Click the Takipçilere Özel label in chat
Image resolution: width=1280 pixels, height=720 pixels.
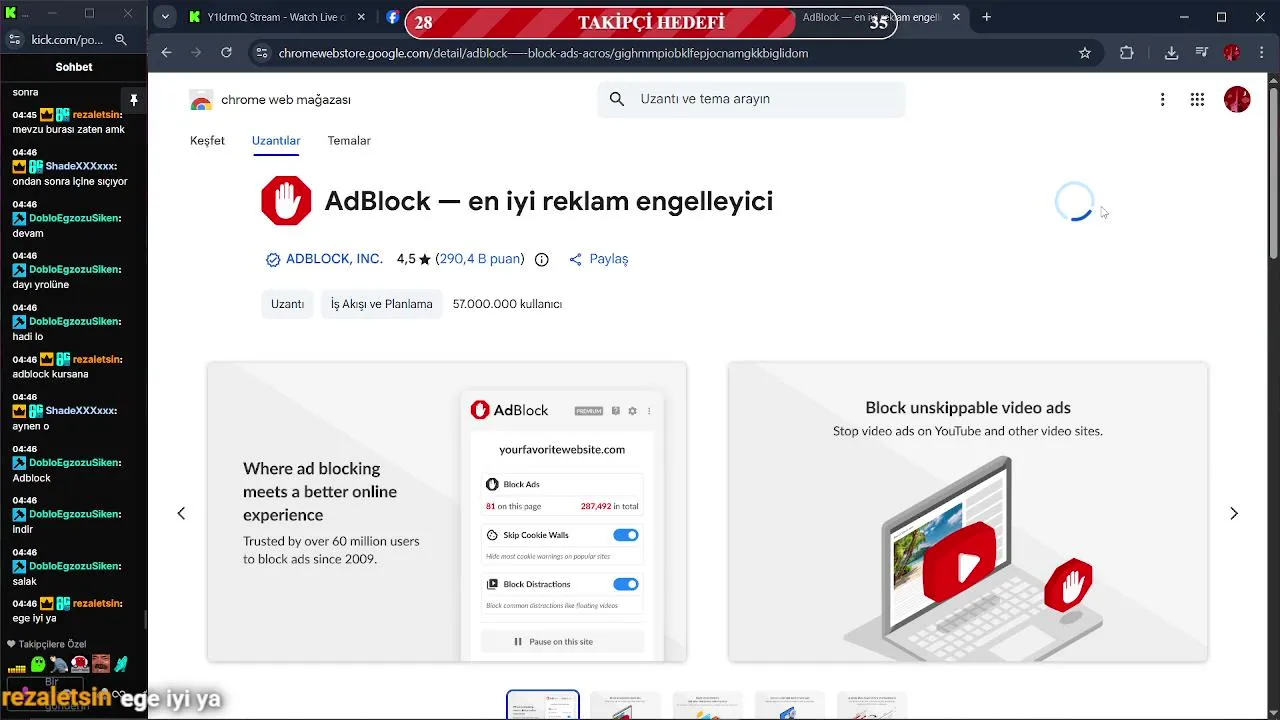click(46, 644)
